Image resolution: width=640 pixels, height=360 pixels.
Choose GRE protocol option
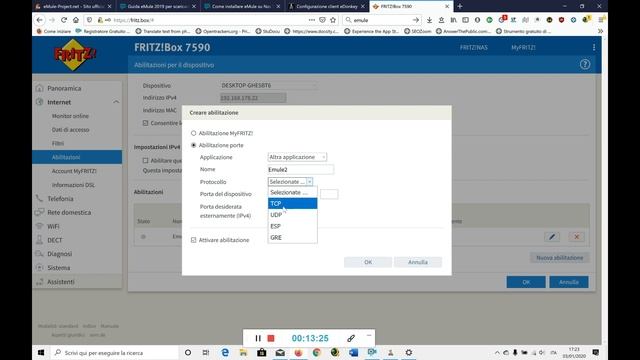[x=292, y=238]
